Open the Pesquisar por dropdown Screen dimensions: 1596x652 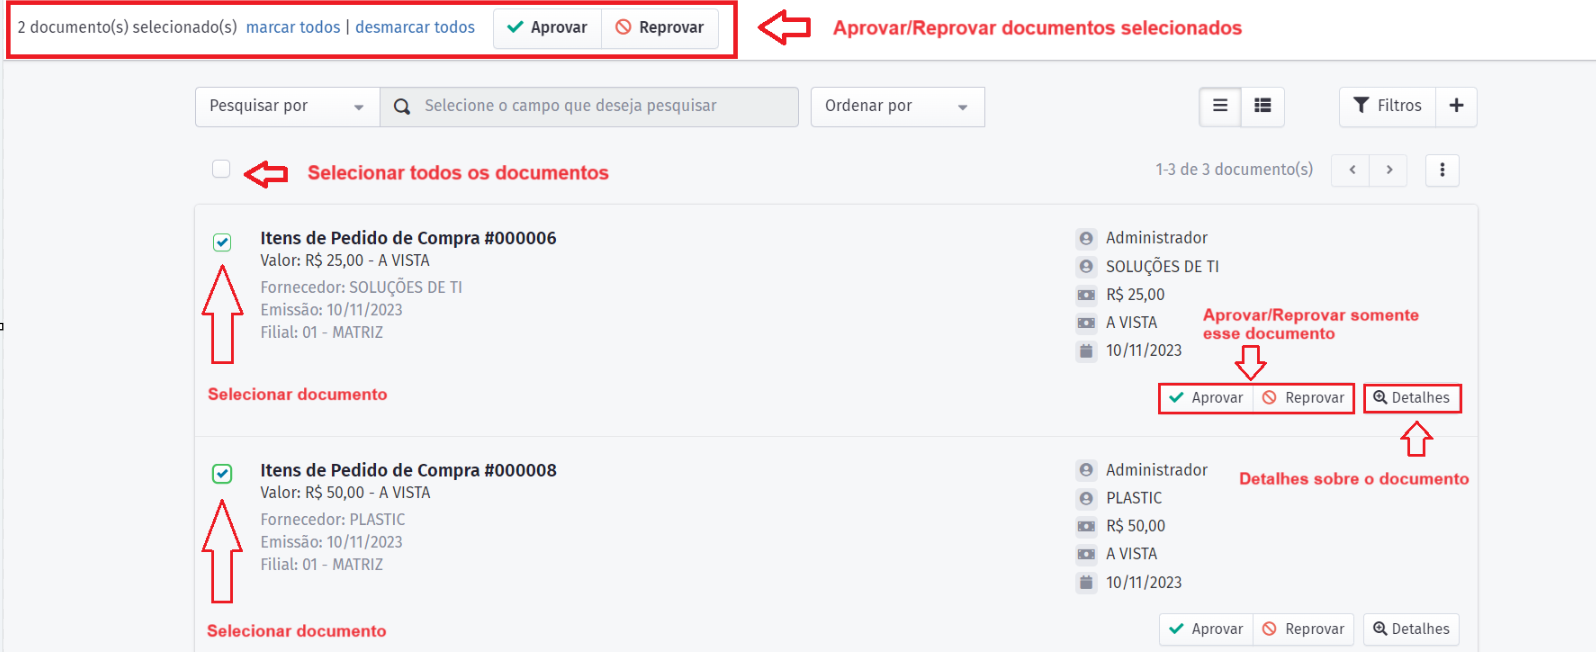tap(286, 107)
